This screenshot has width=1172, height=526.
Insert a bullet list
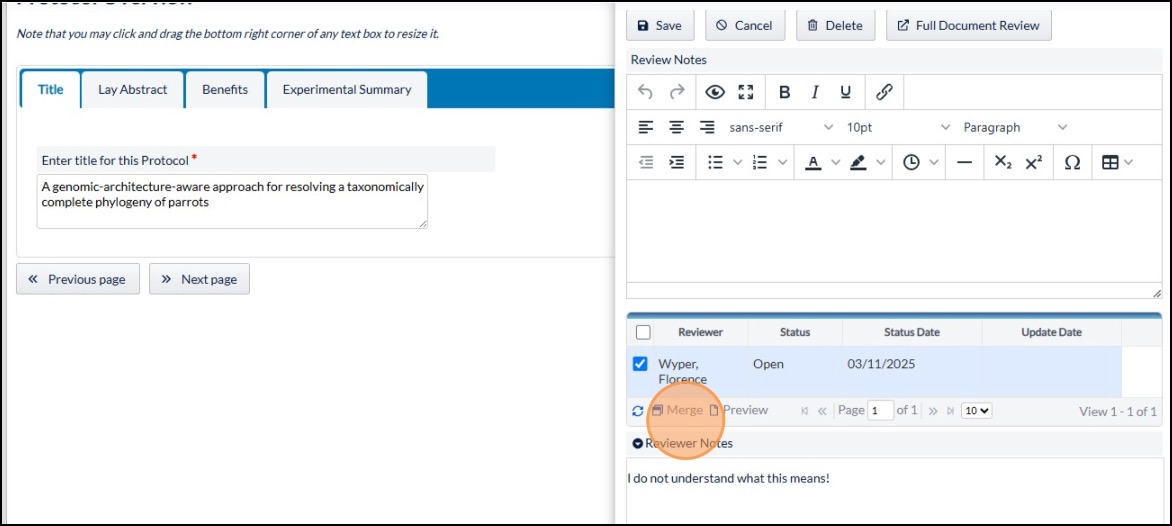pos(715,162)
